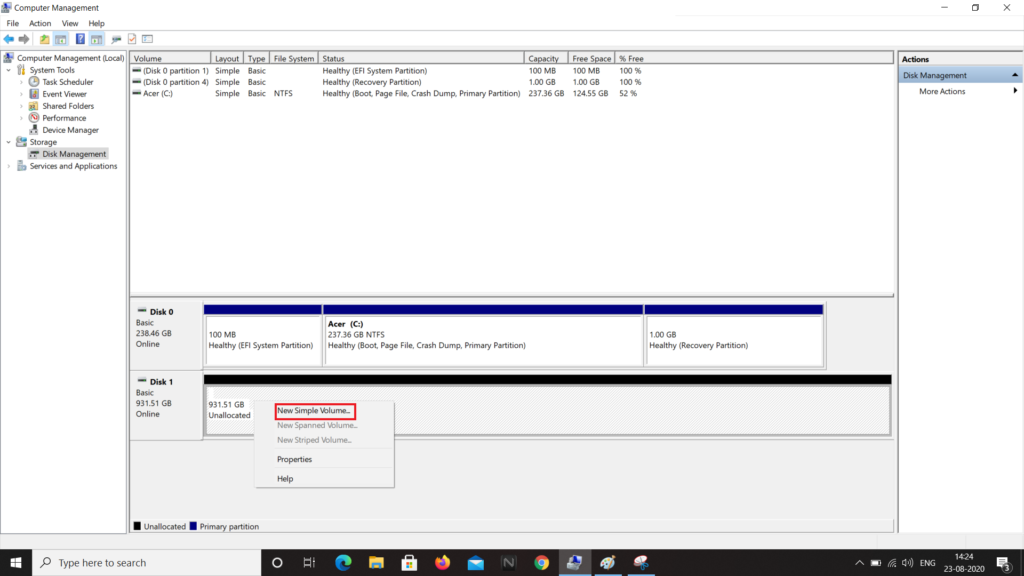Open the notification center icon
The width and height of the screenshot is (1024, 576).
(x=1004, y=562)
